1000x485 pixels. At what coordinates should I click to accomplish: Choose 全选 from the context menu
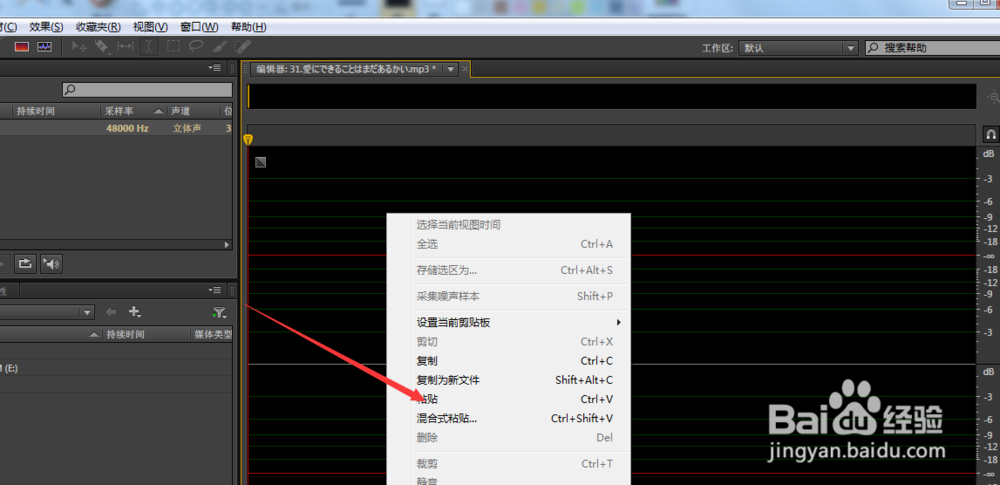pos(509,244)
